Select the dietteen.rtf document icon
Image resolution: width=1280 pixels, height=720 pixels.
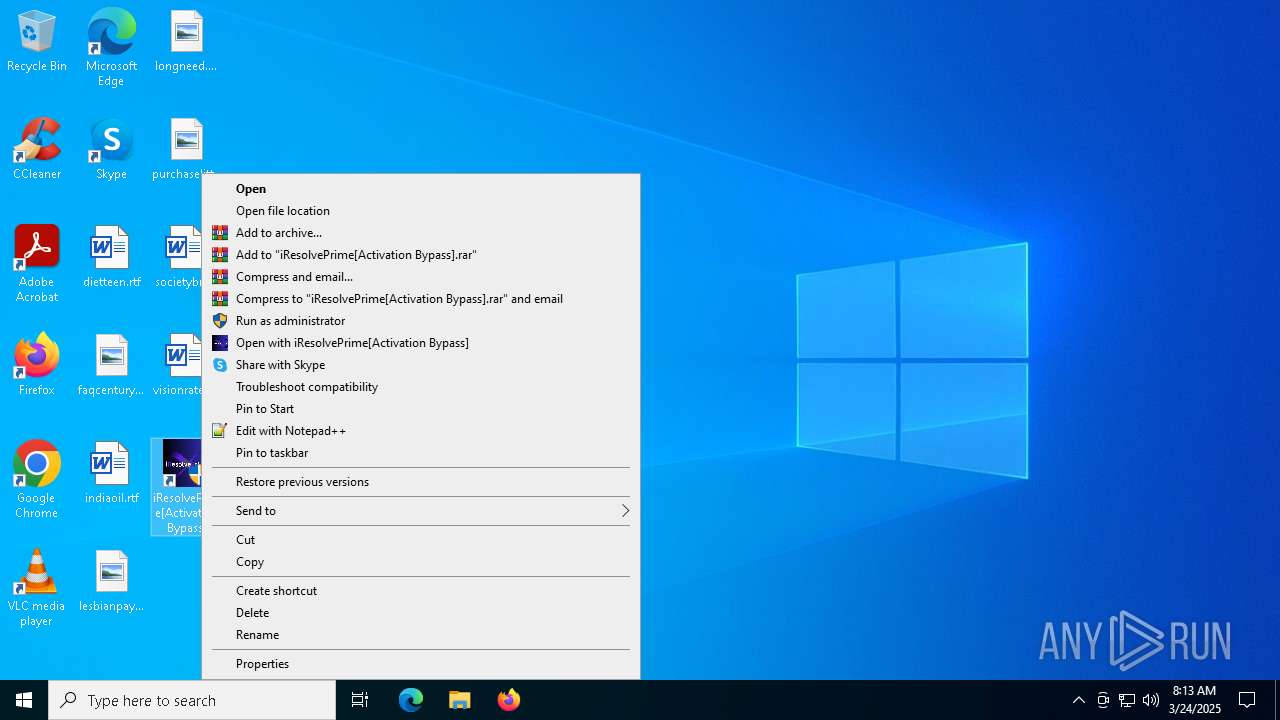coord(111,257)
